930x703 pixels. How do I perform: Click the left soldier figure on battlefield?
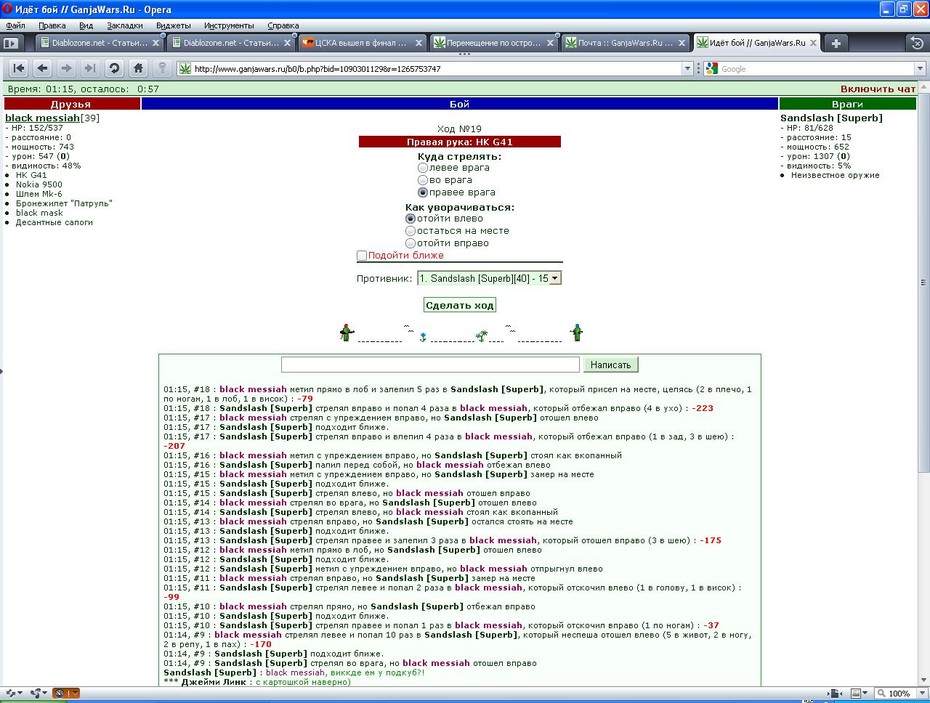346,333
